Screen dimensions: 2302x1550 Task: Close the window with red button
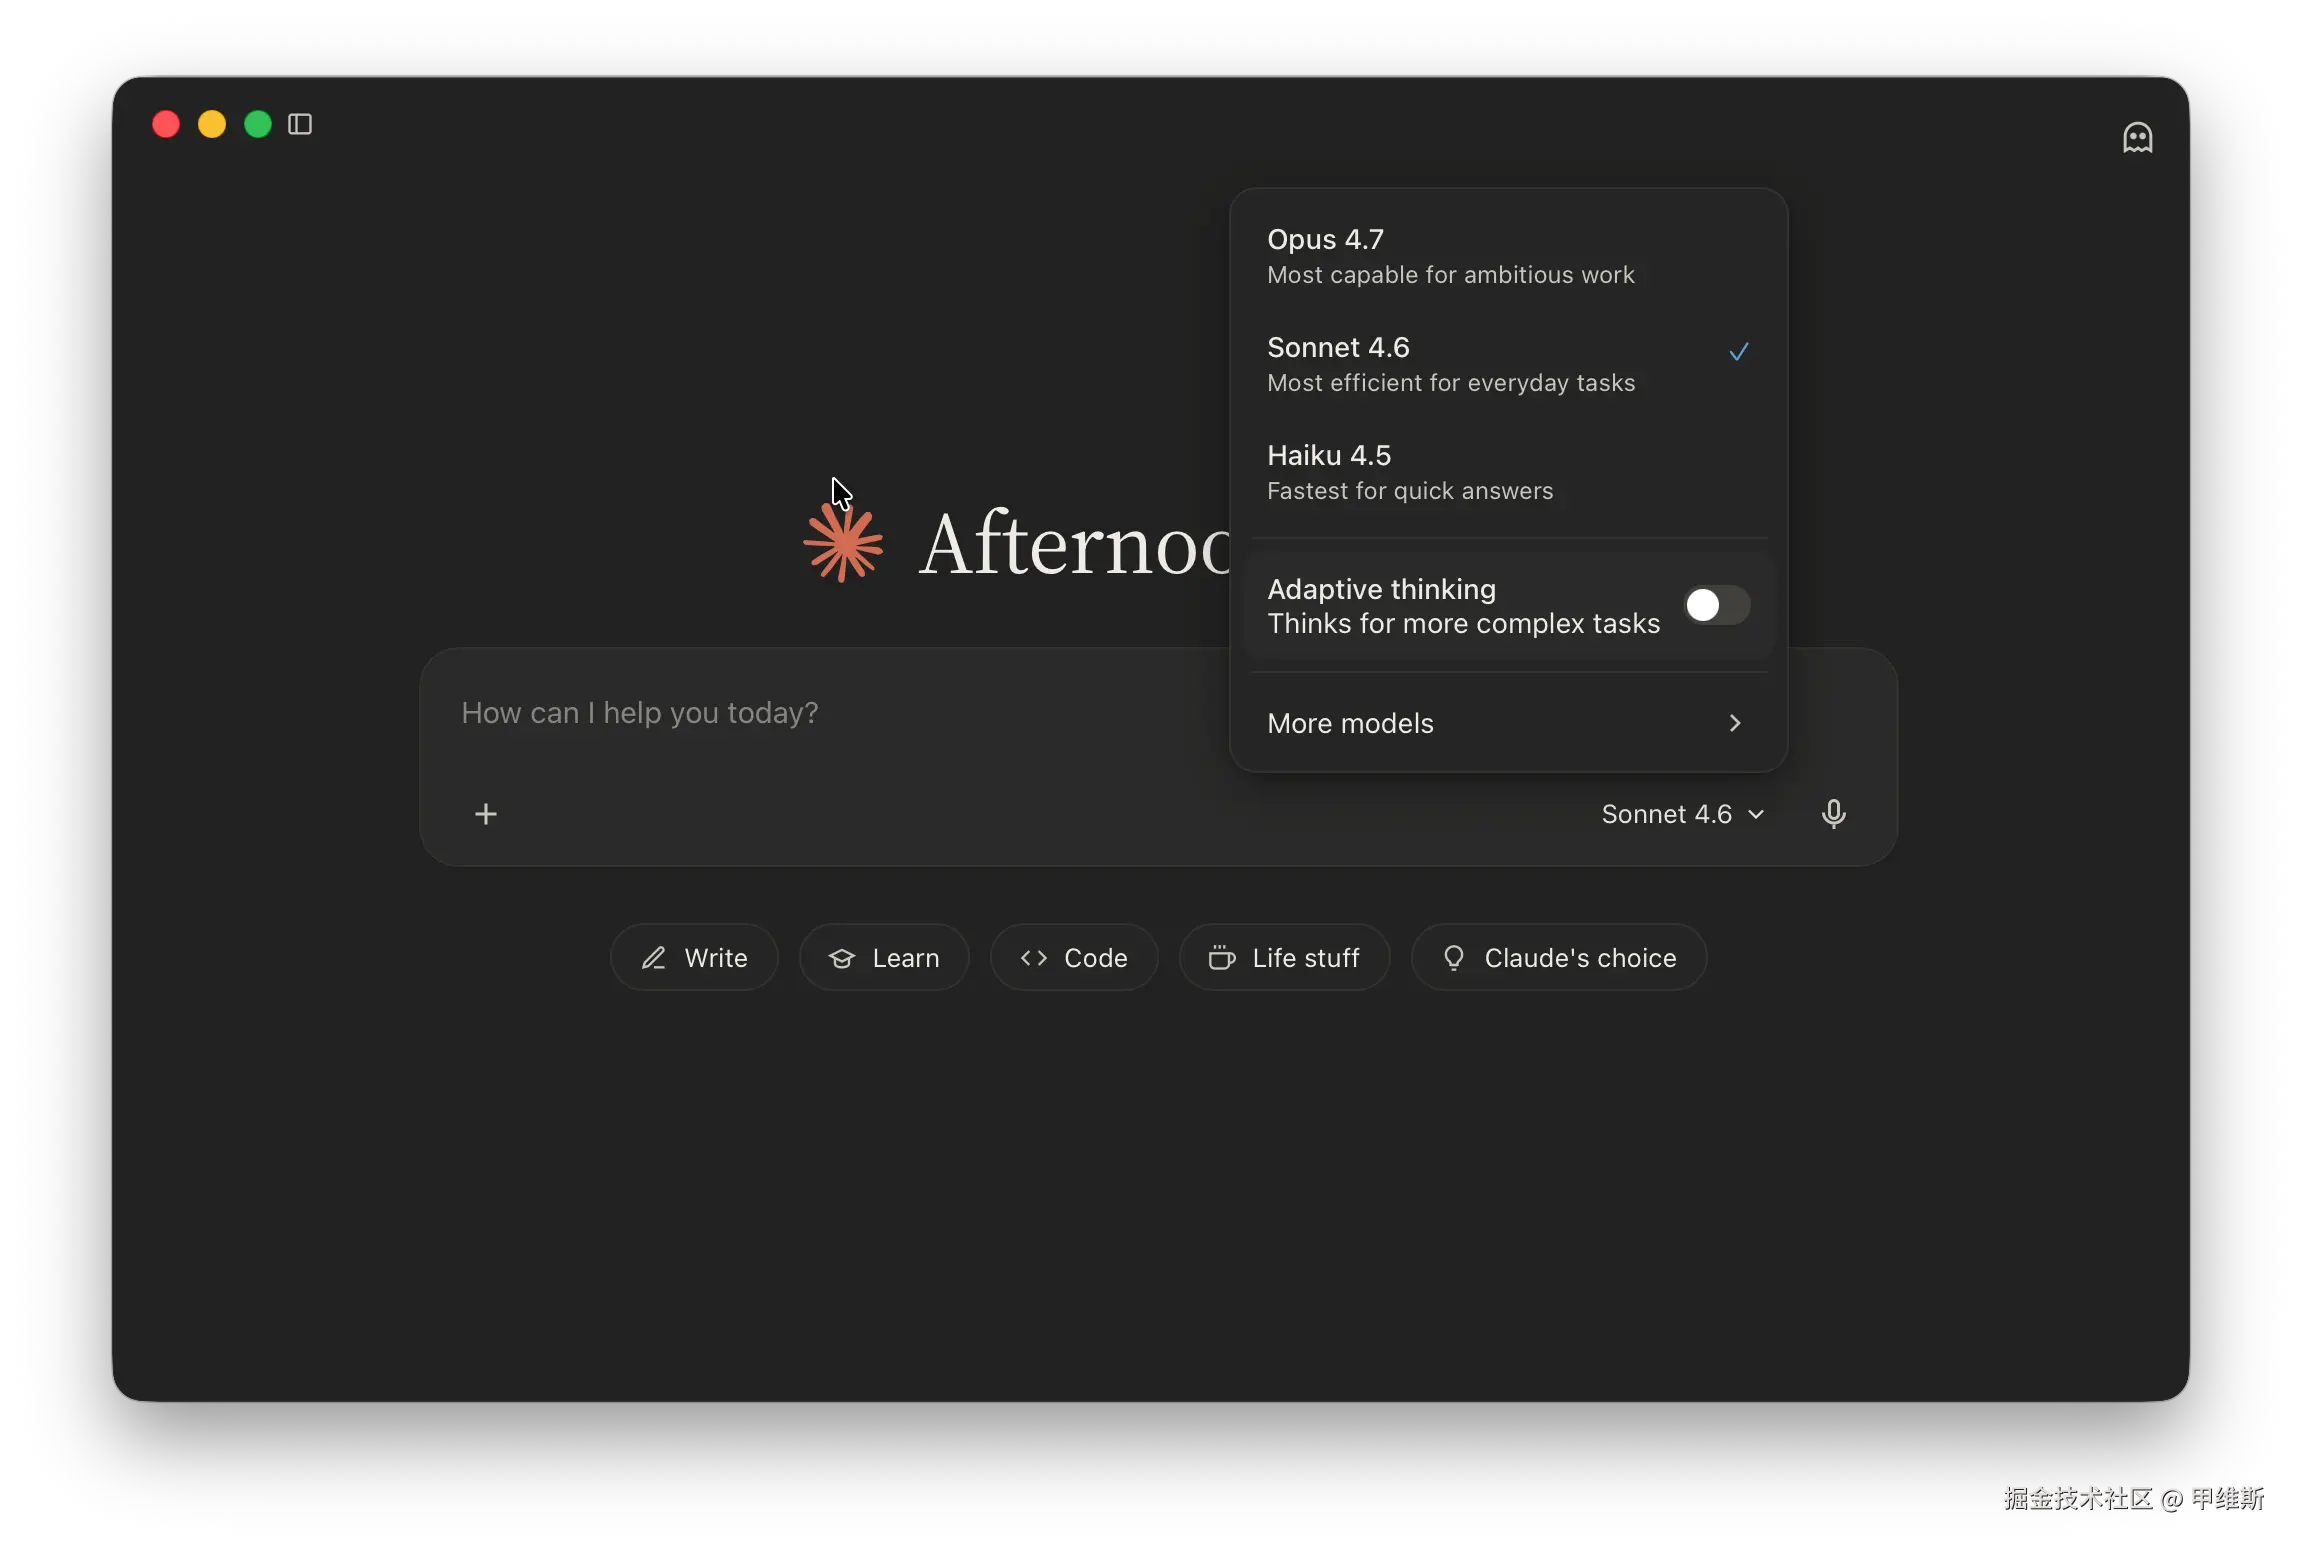click(166, 124)
